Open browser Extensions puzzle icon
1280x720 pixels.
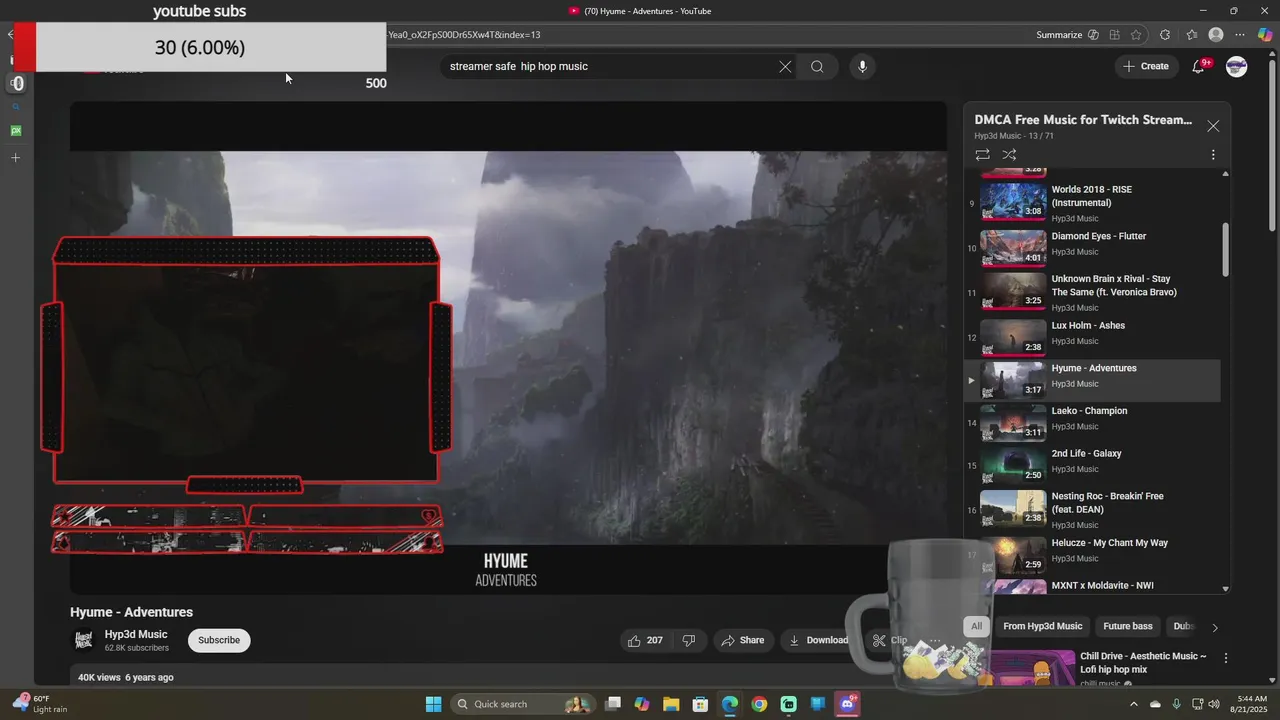point(1165,35)
